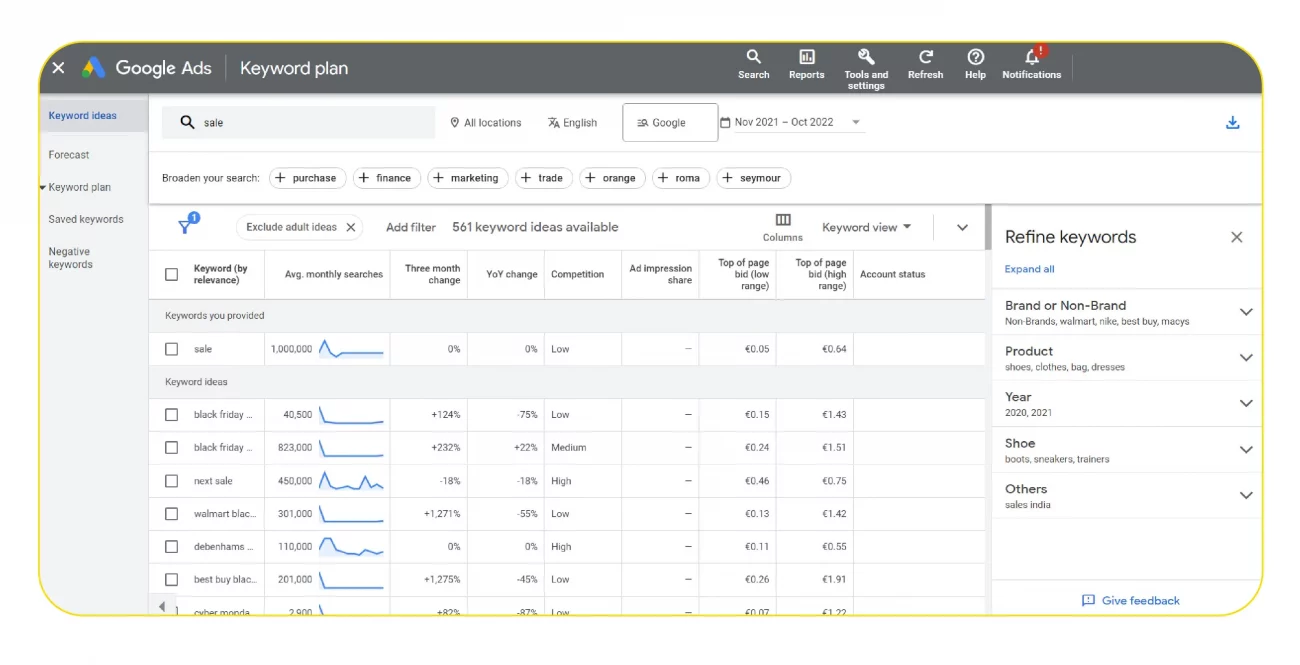Open the Search tool in the top bar
1300x665 pixels.
(x=754, y=64)
